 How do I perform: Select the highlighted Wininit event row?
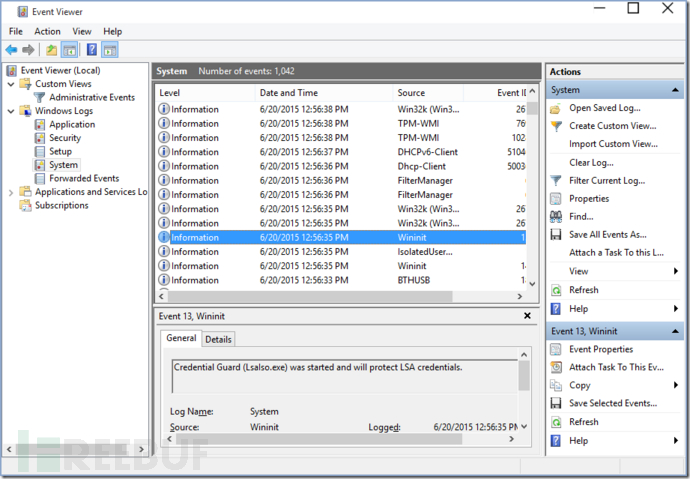point(341,238)
